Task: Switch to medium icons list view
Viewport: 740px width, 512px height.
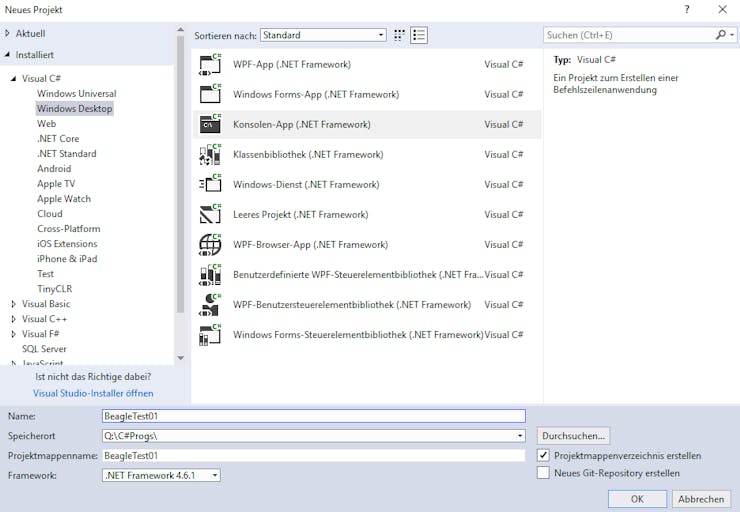Action: pyautogui.click(x=419, y=35)
